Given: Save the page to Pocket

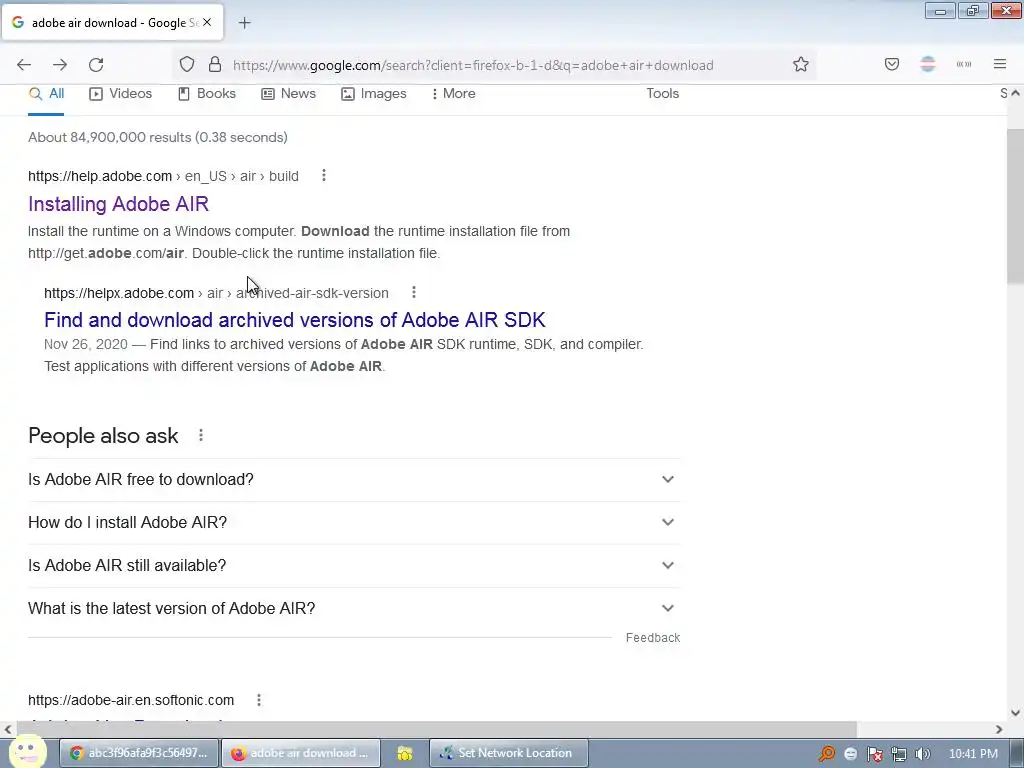Looking at the screenshot, I should tap(892, 65).
